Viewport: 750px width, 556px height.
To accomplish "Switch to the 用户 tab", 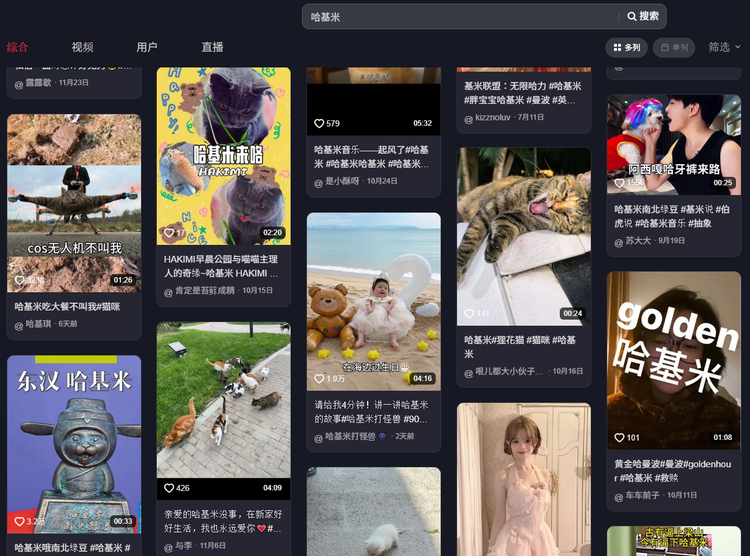I will click(147, 47).
